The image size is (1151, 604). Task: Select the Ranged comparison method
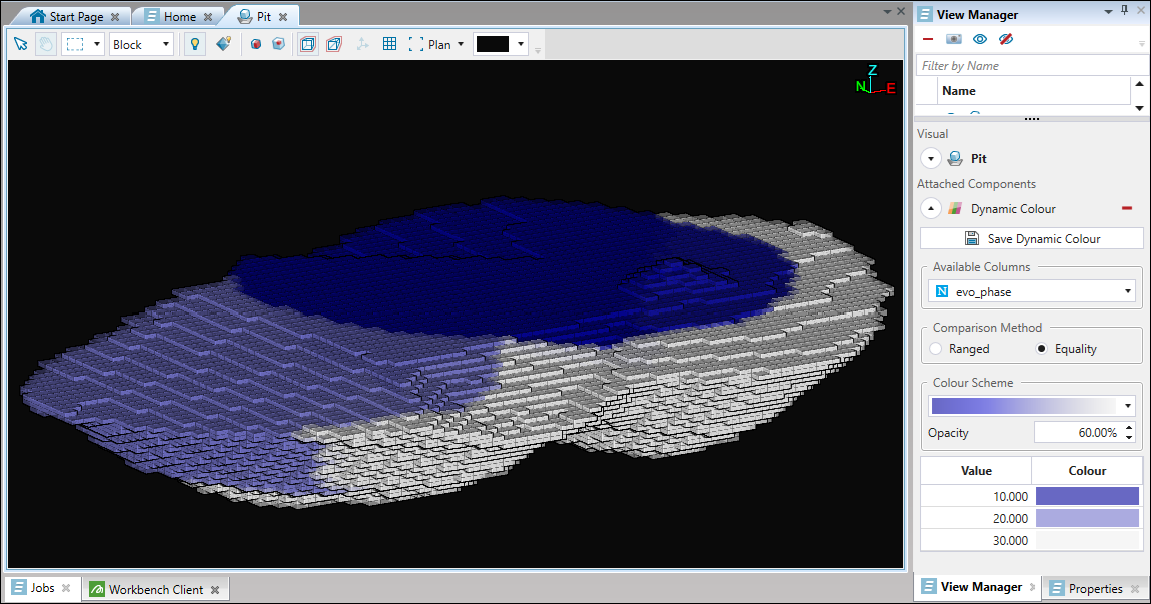pos(936,349)
